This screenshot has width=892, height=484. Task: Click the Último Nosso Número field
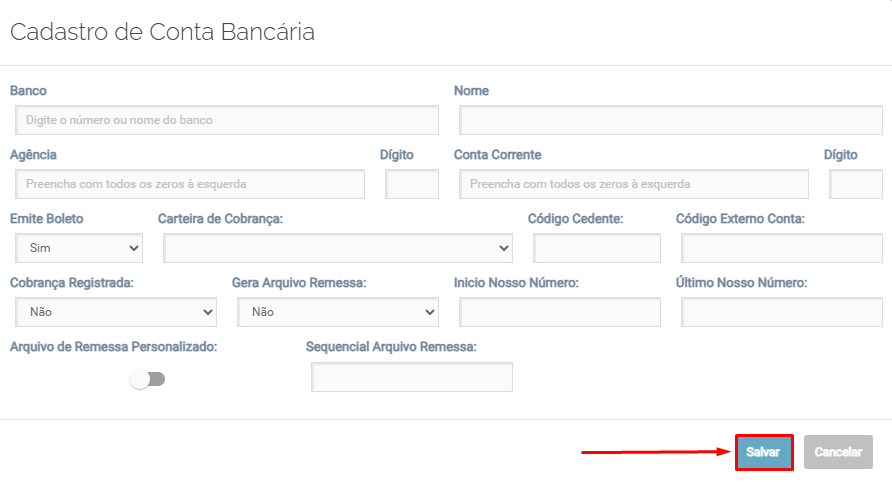[x=781, y=312]
